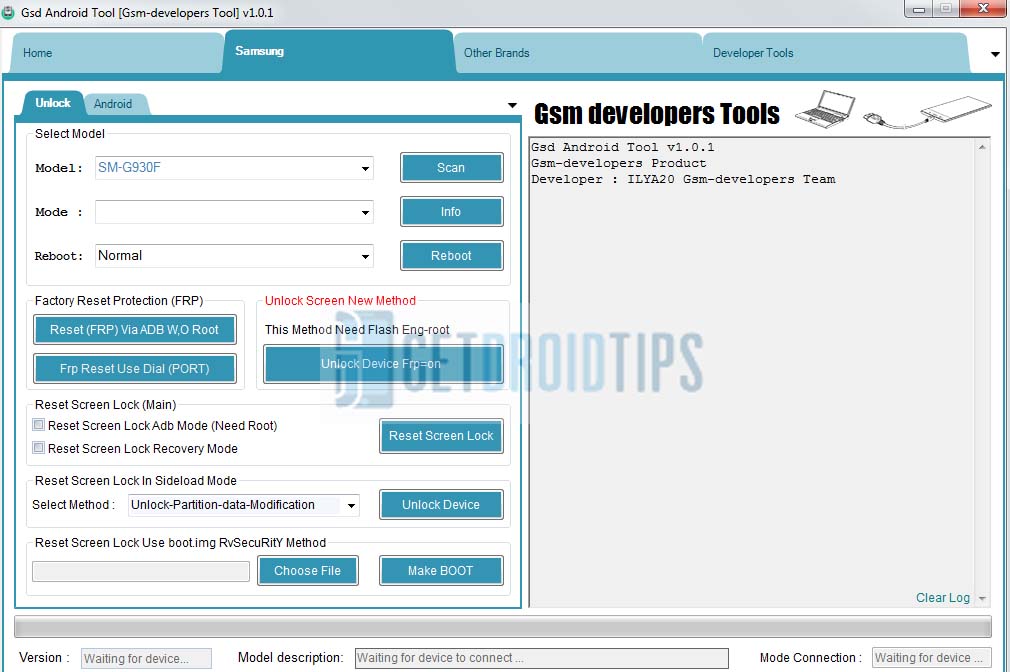The image size is (1010, 672).
Task: Click the 'Developer : ILYA20 Gsm-developers Team' log line
Action: pos(683,180)
